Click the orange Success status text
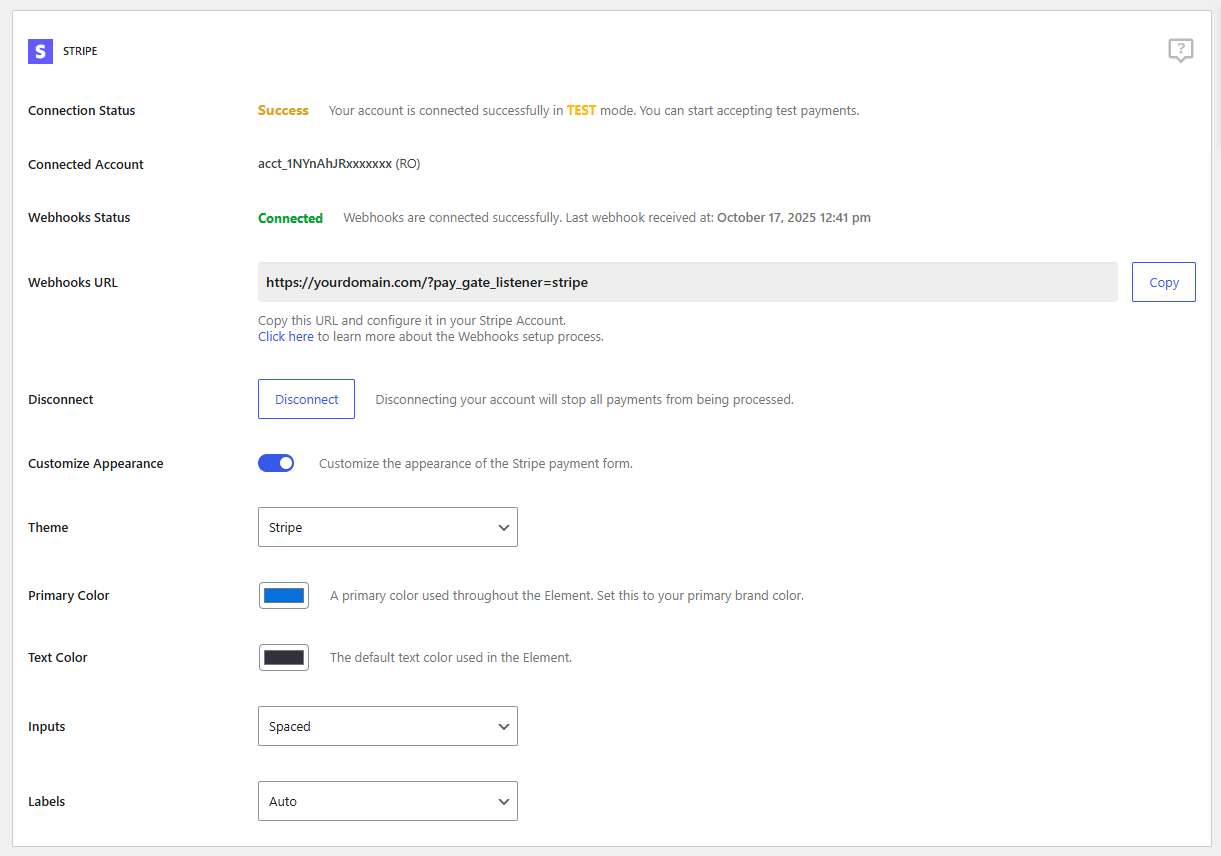 pos(283,111)
